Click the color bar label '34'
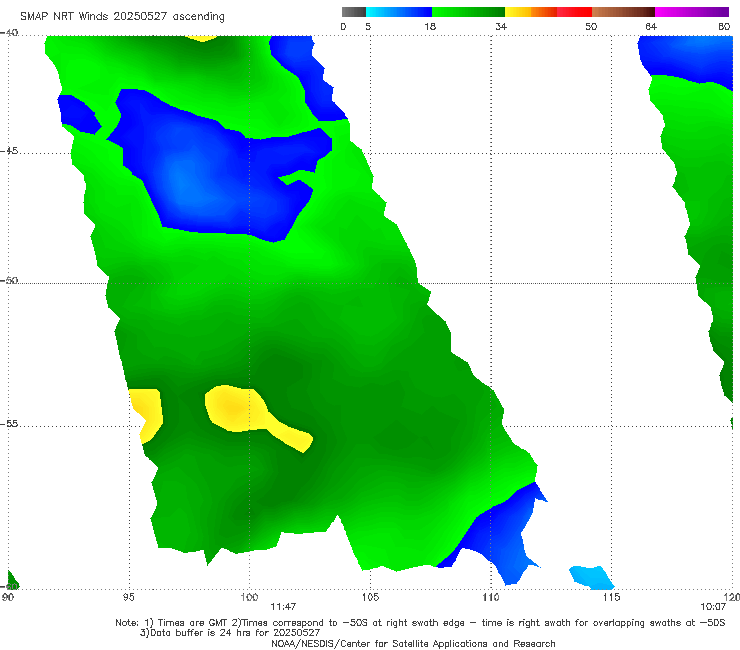Image resolution: width=740 pixels, height=650 pixels. tap(501, 26)
